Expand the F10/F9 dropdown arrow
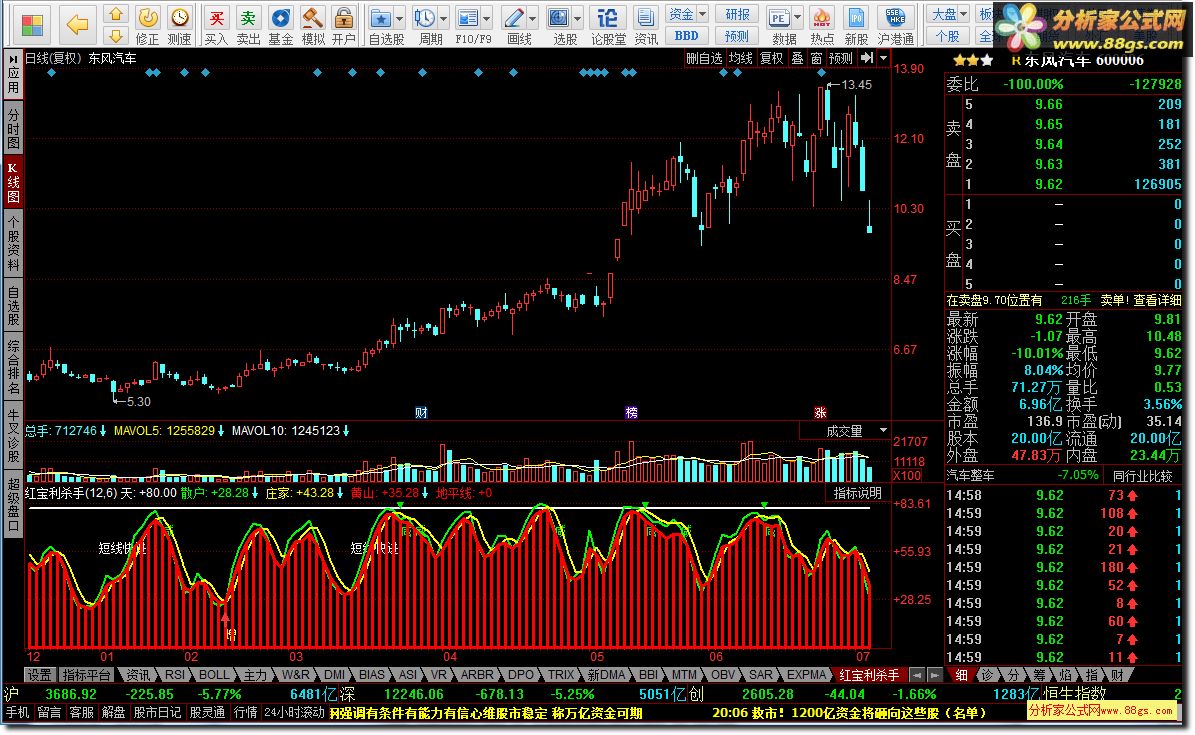Image resolution: width=1195 pixels, height=735 pixels. 486,18
